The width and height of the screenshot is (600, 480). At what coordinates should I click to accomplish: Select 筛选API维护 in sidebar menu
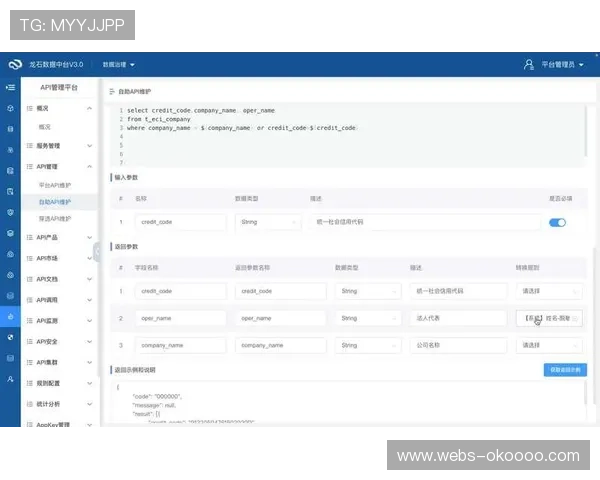click(x=55, y=218)
